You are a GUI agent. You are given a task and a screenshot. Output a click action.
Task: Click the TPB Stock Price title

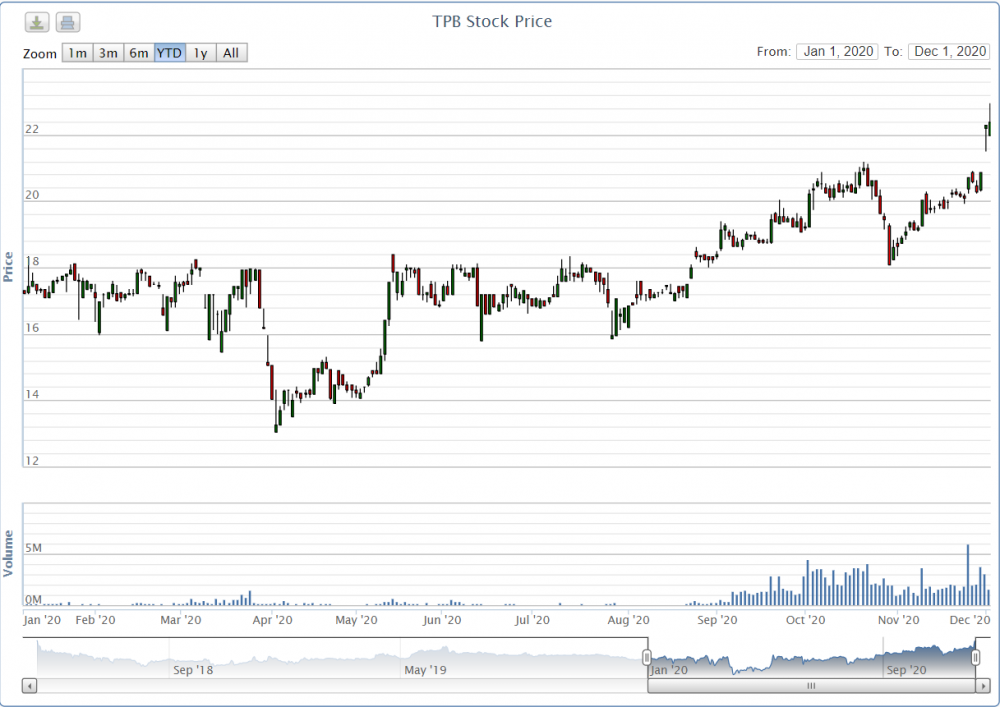pos(492,21)
